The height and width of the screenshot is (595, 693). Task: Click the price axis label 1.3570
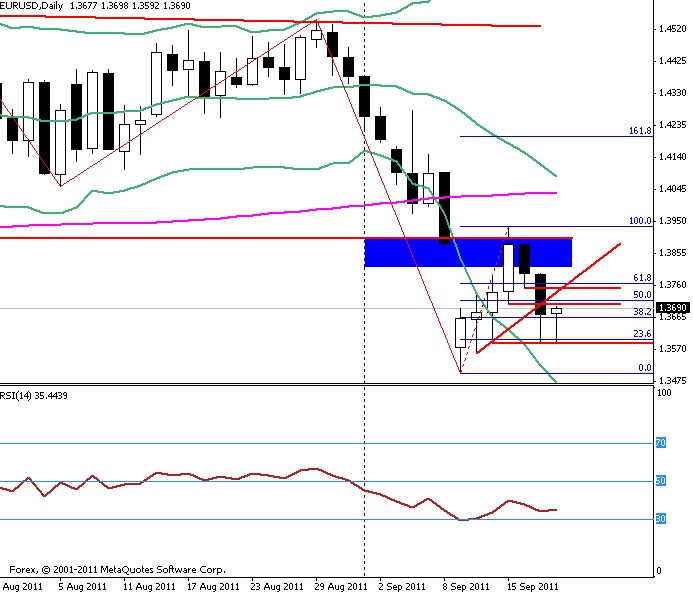click(x=672, y=349)
